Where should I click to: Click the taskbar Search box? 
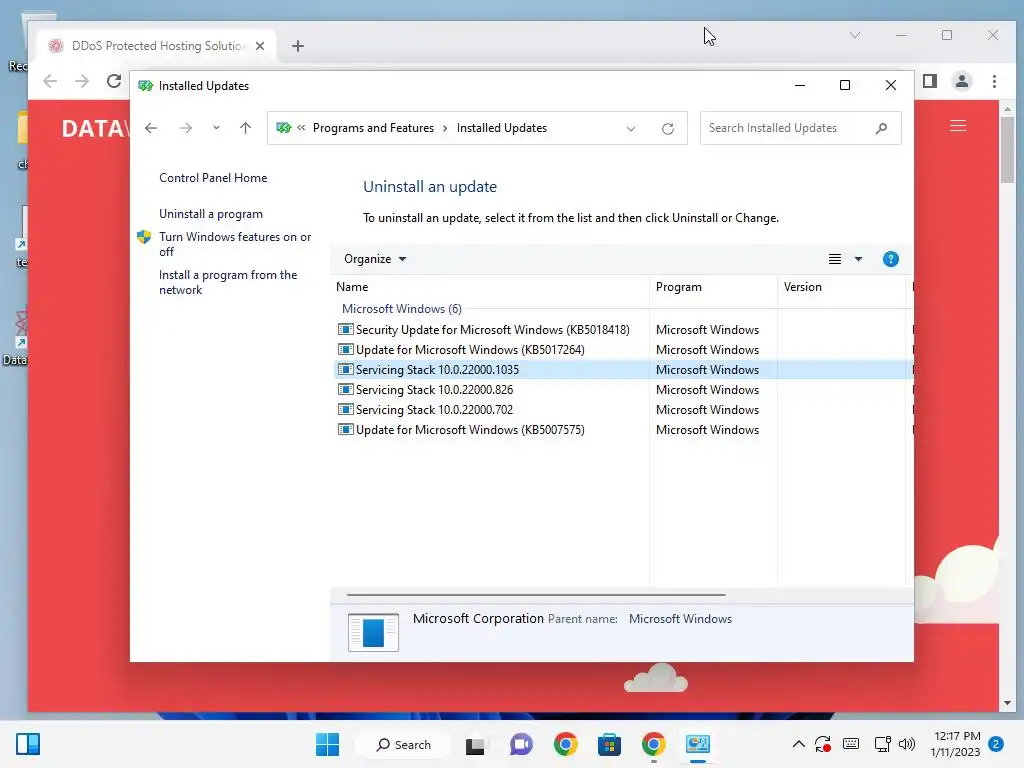click(x=404, y=744)
